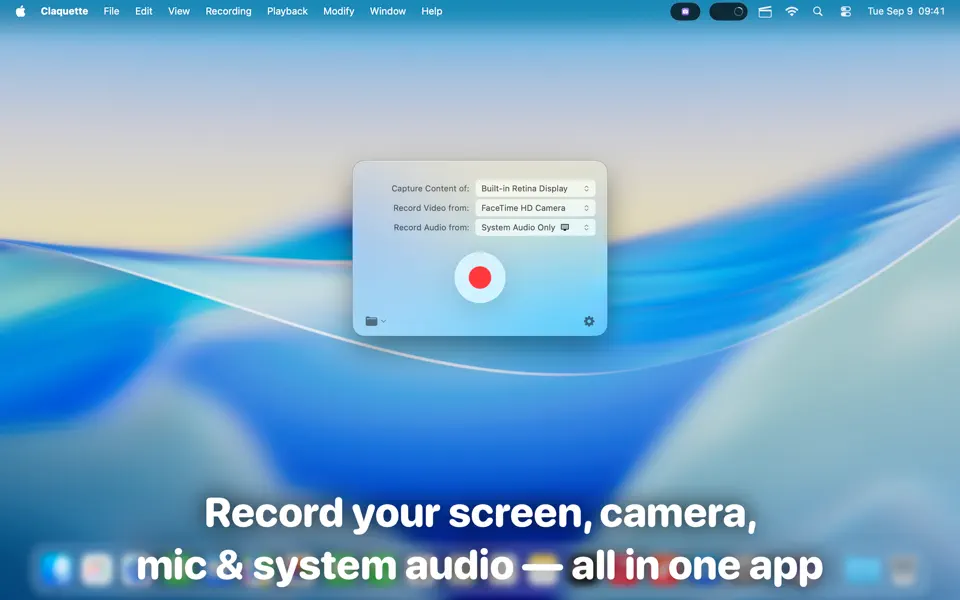Open Spotlight search
Image resolution: width=960 pixels, height=600 pixels.
pos(817,11)
